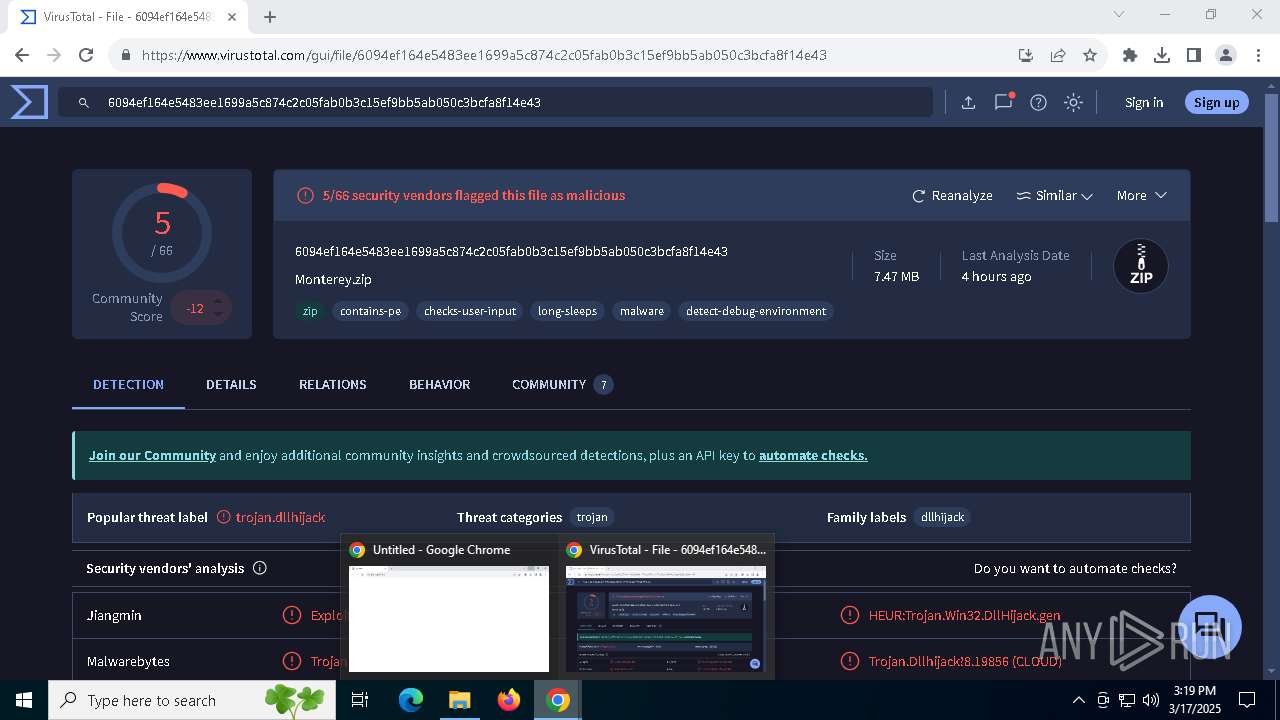The image size is (1280, 720).
Task: Show hidden system tray icons
Action: (x=1078, y=700)
